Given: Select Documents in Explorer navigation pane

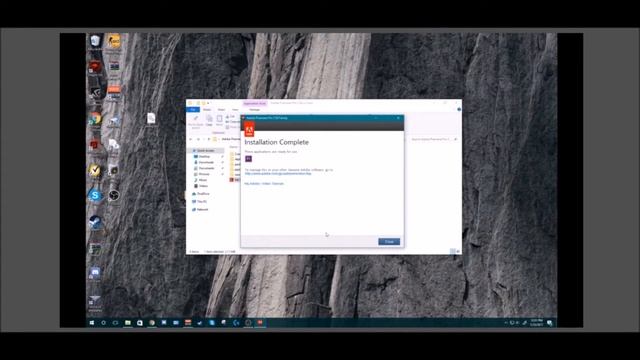Looking at the screenshot, I should click(x=206, y=168).
